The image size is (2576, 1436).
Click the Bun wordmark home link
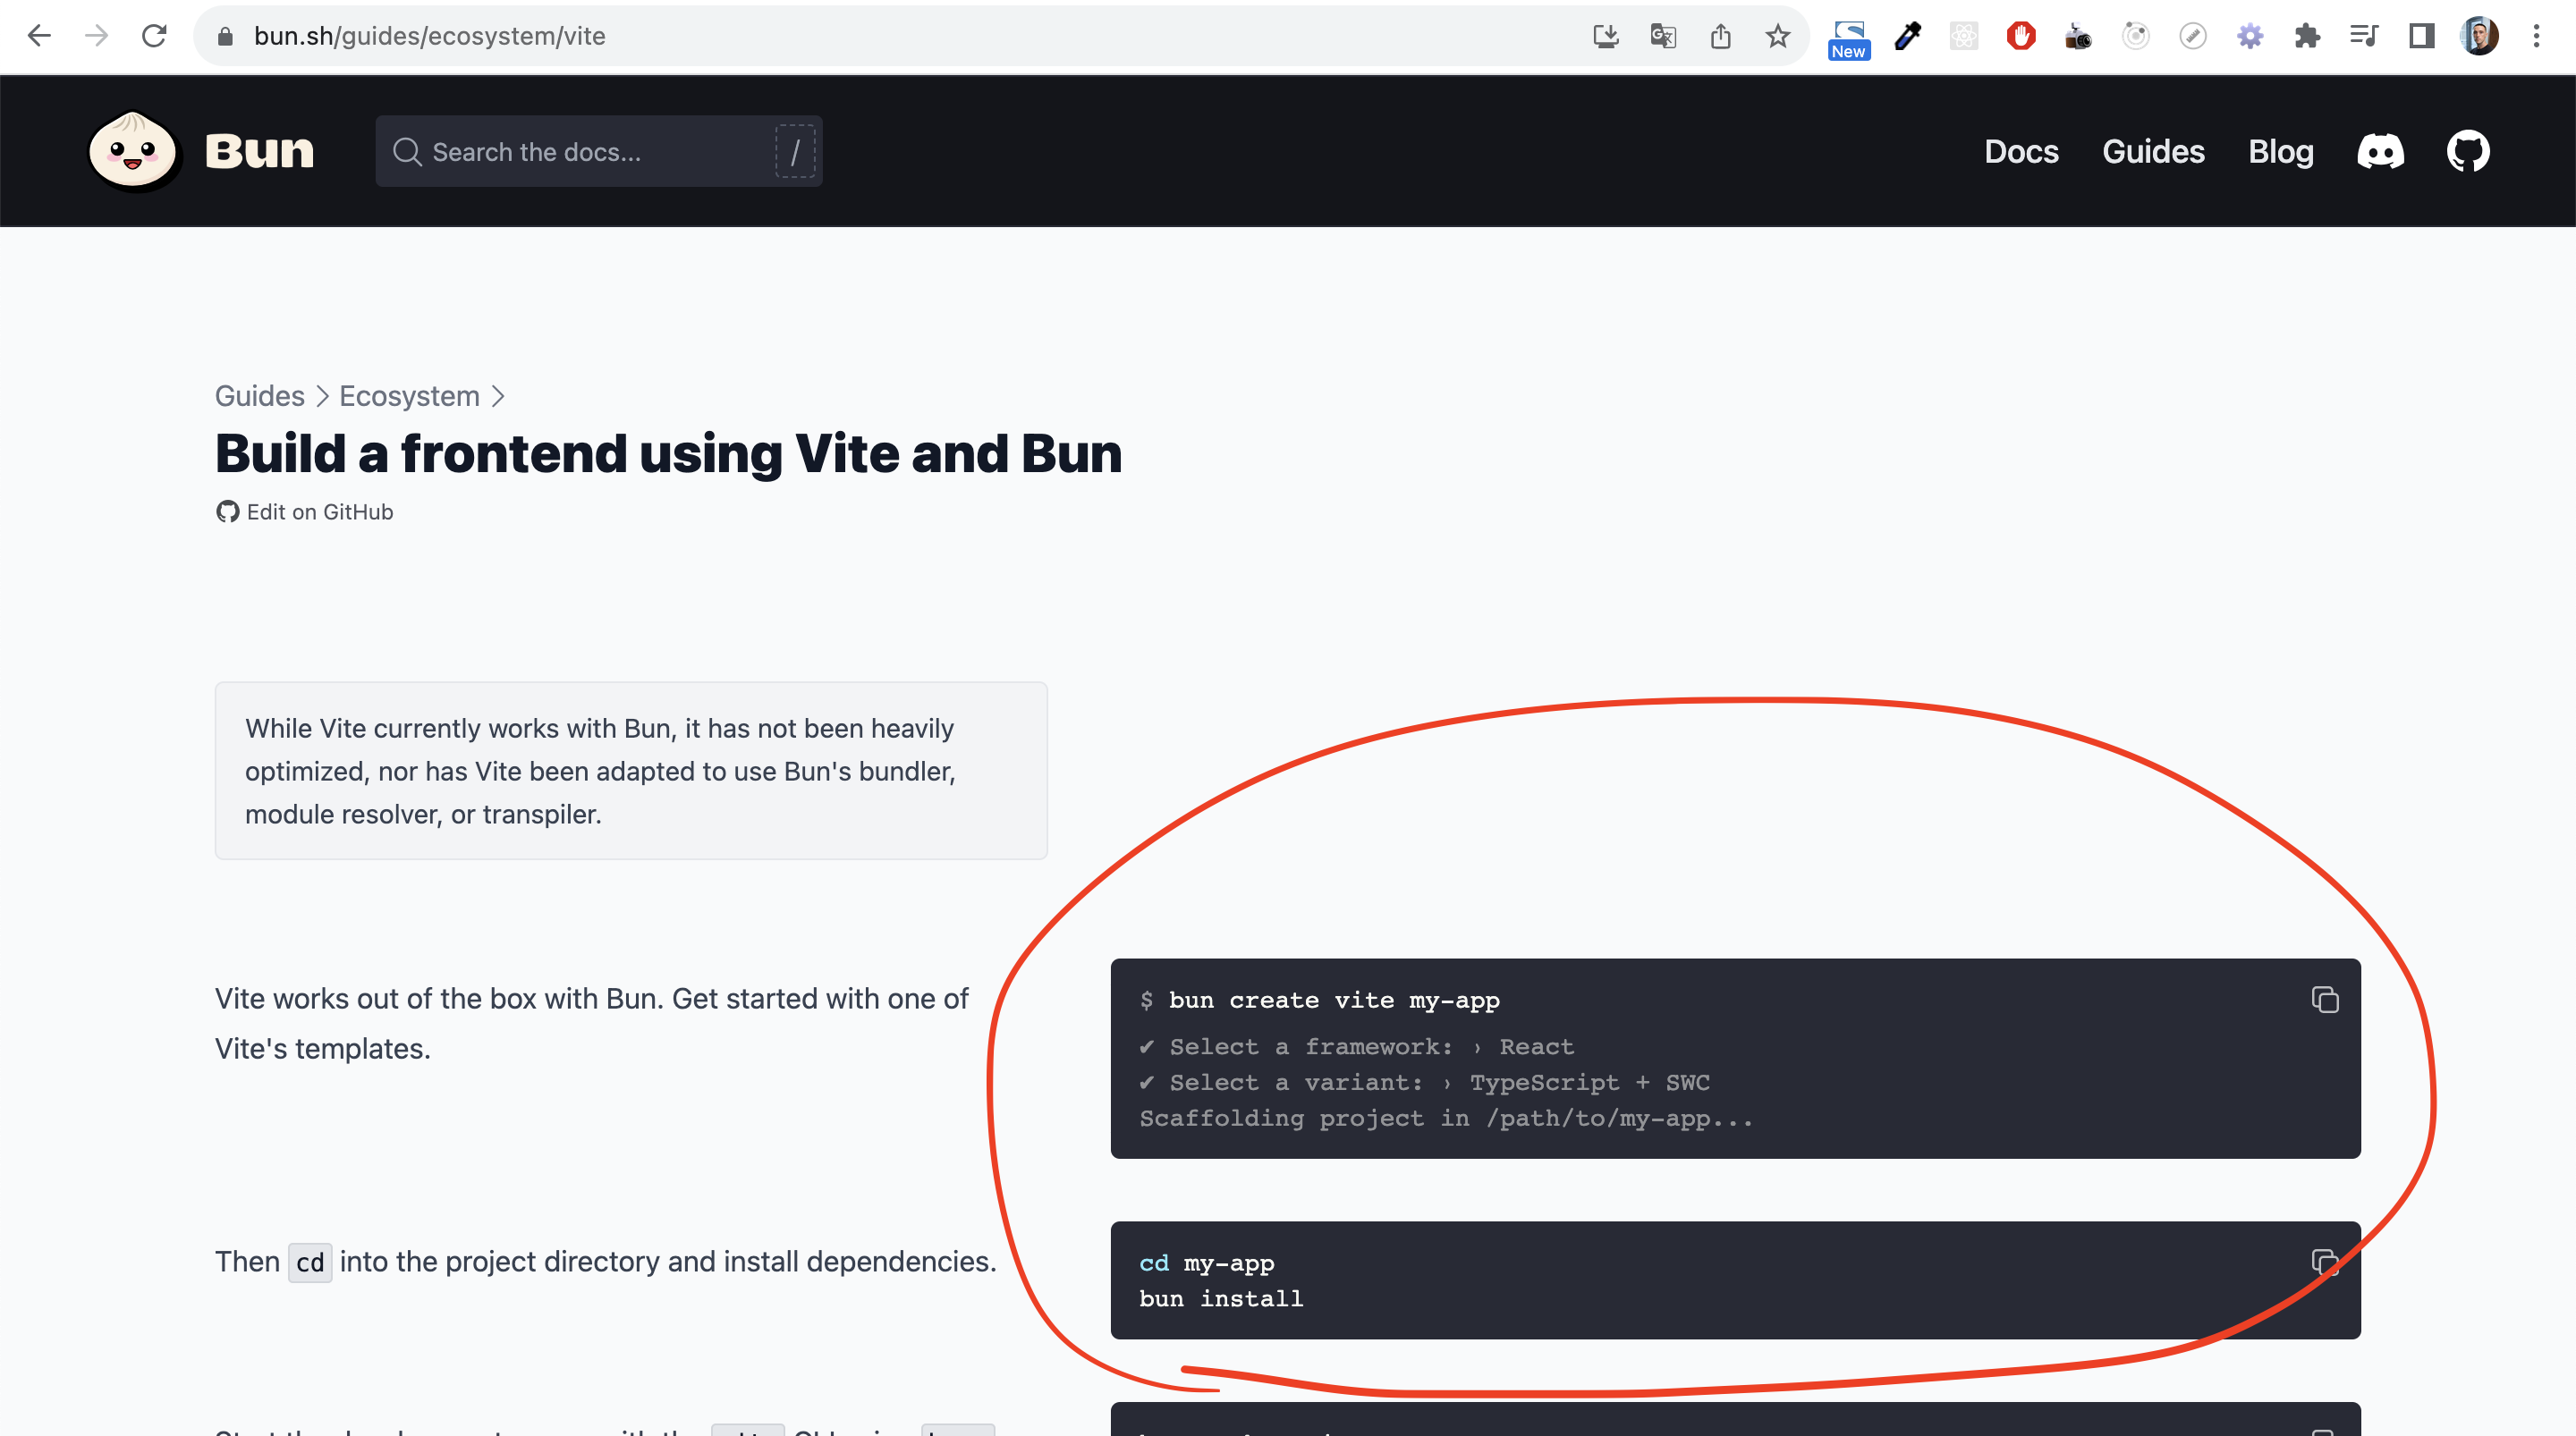(260, 151)
